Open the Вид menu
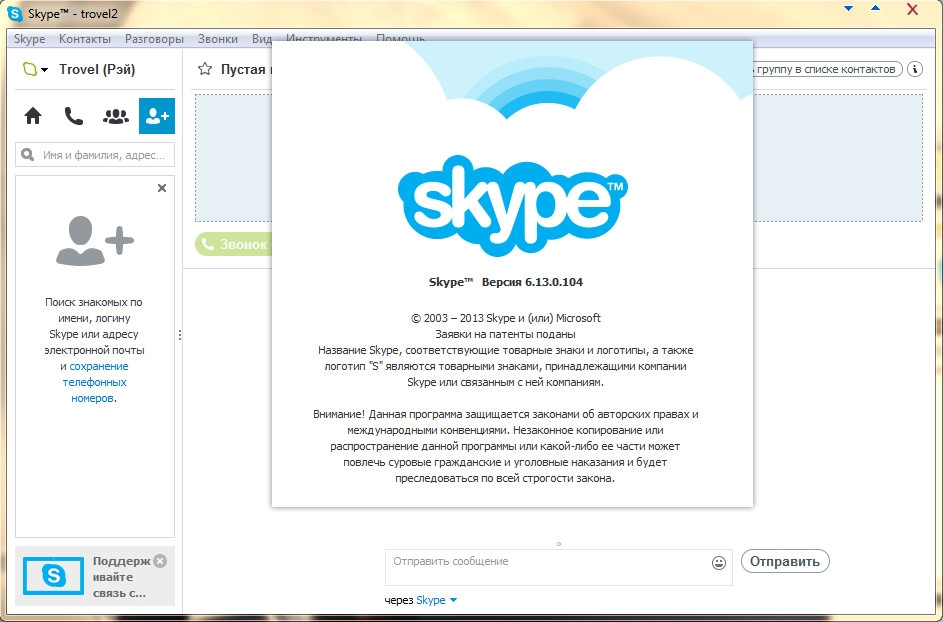Viewport: 943px width, 622px height. pyautogui.click(x=262, y=39)
